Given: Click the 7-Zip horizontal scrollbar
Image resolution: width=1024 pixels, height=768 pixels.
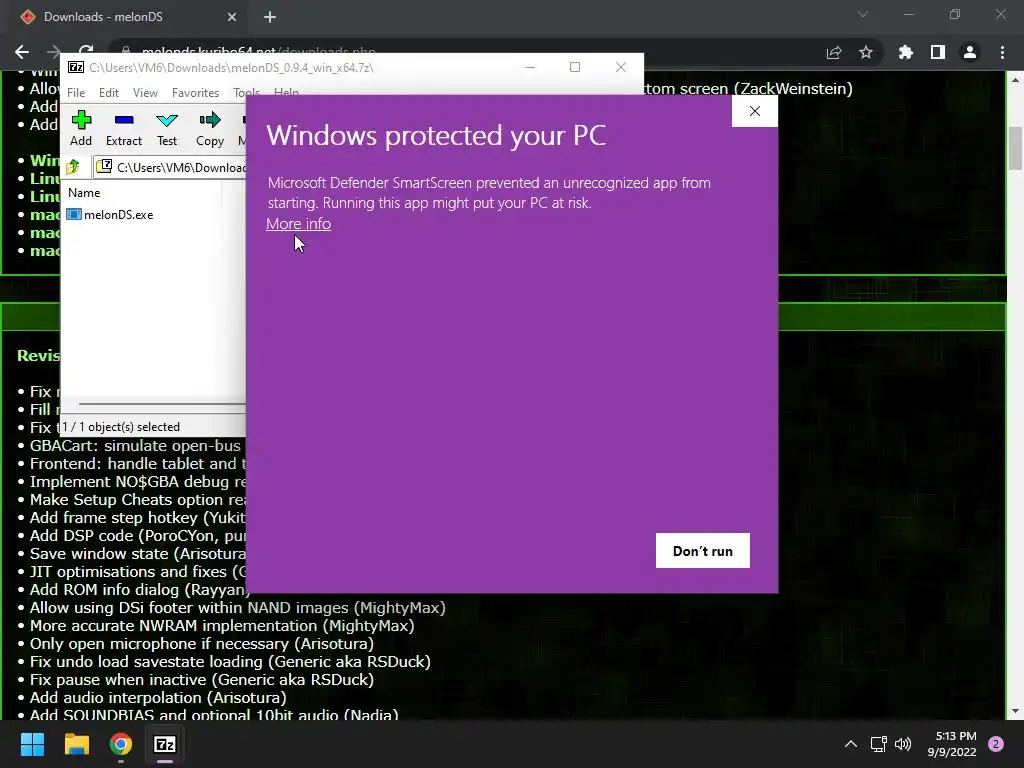Looking at the screenshot, I should (161, 404).
